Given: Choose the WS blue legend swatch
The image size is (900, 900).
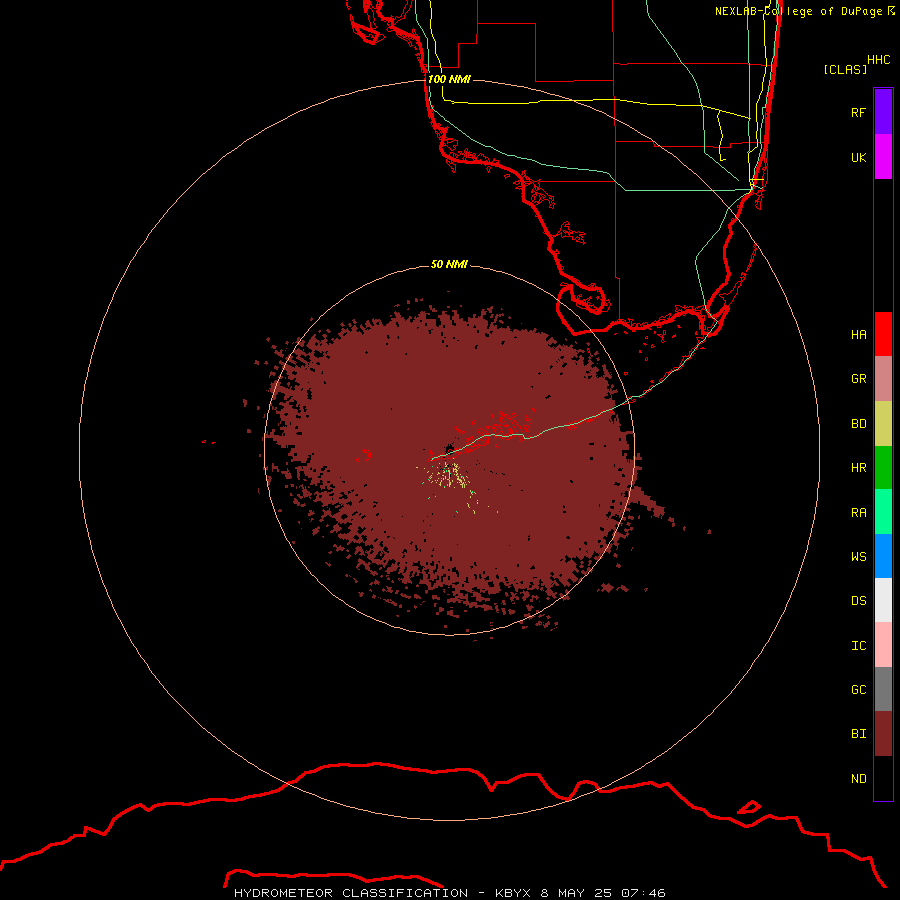Looking at the screenshot, I should [883, 556].
